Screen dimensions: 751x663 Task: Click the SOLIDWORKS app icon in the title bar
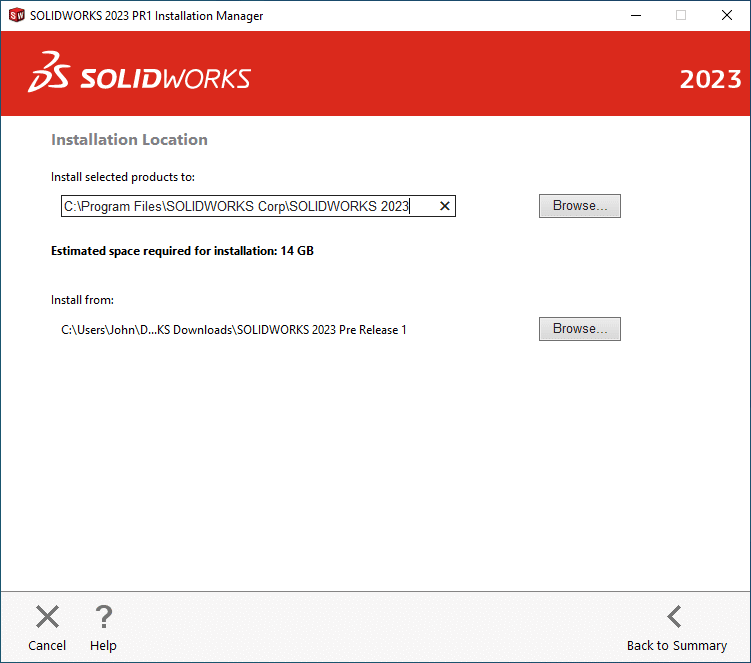click(x=17, y=15)
